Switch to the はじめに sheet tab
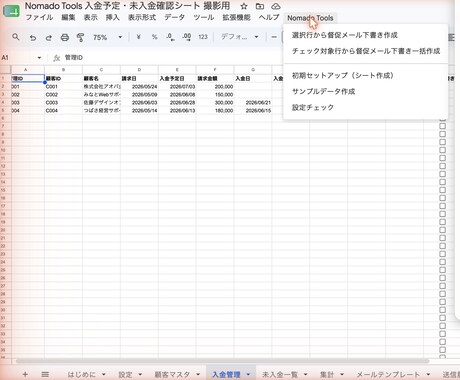 coord(81,374)
